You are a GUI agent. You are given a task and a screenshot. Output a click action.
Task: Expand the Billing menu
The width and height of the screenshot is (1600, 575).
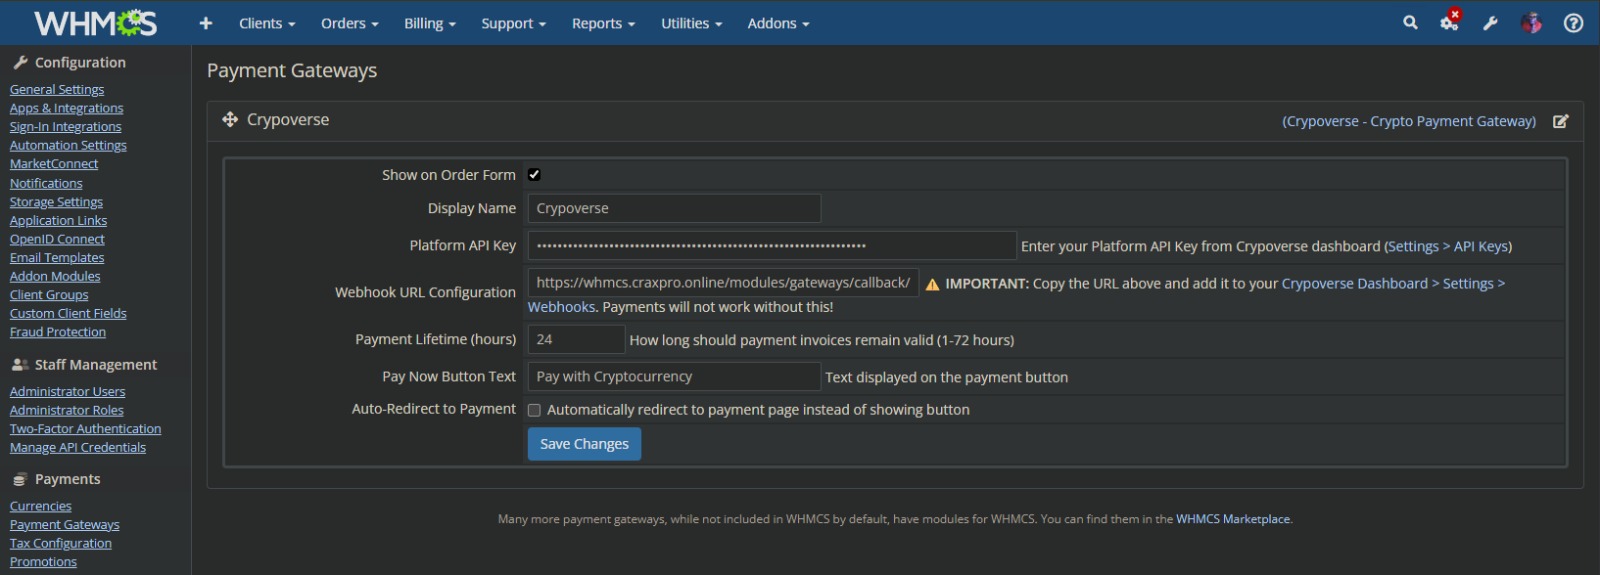430,23
